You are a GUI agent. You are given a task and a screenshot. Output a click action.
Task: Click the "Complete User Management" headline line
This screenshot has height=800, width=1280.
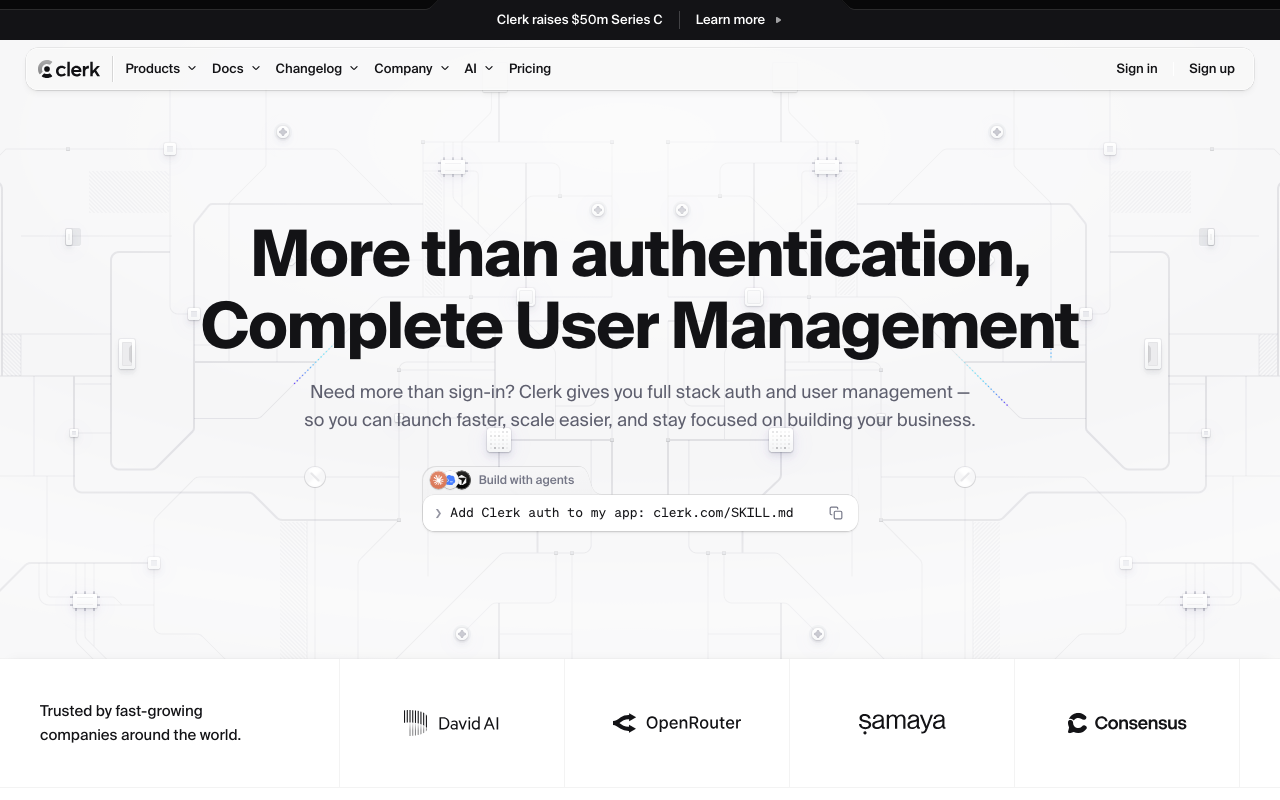pos(640,326)
